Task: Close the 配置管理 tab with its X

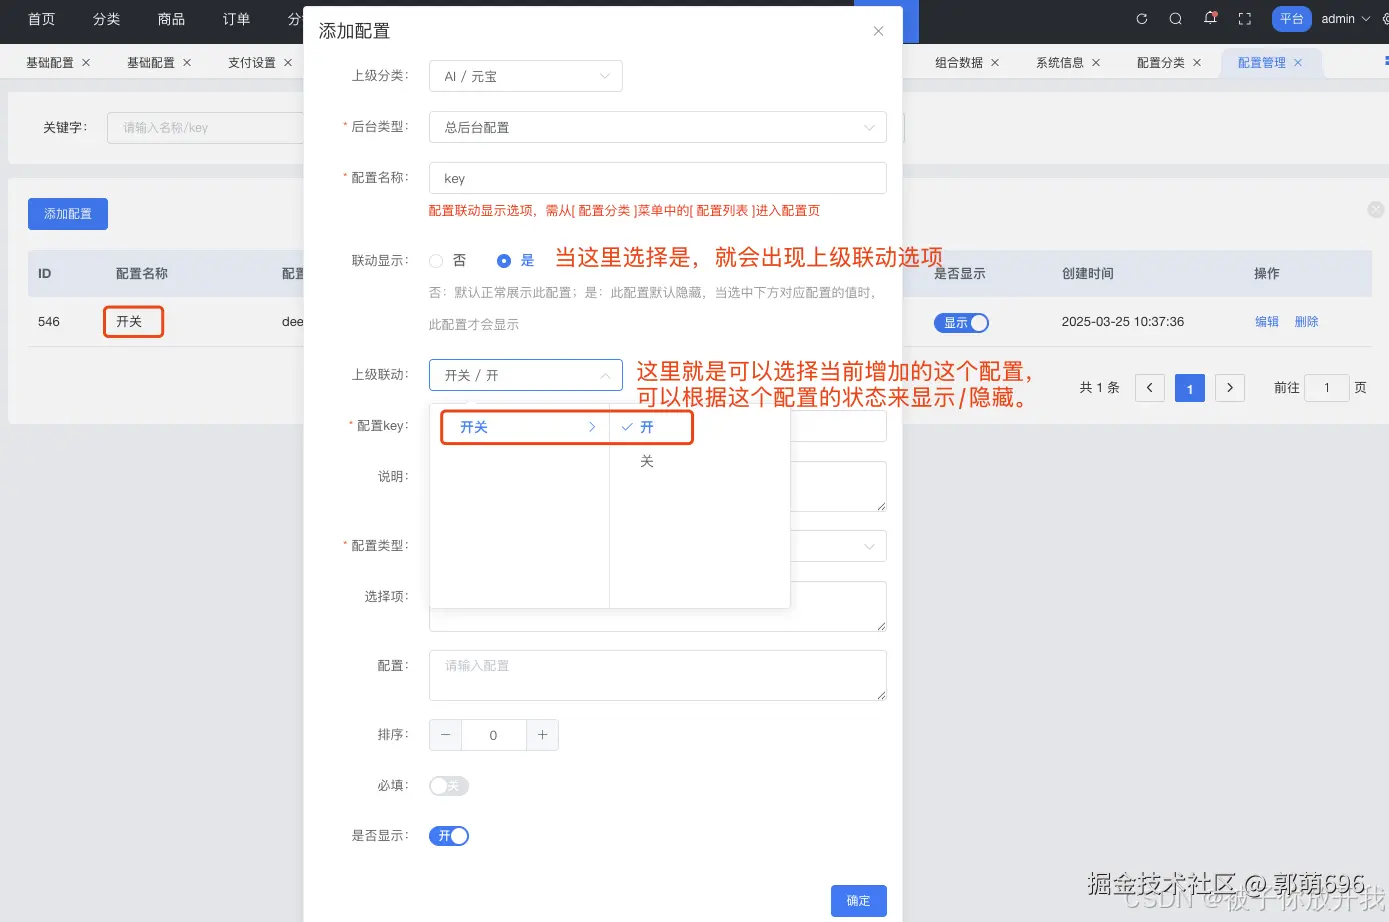Action: point(1298,62)
